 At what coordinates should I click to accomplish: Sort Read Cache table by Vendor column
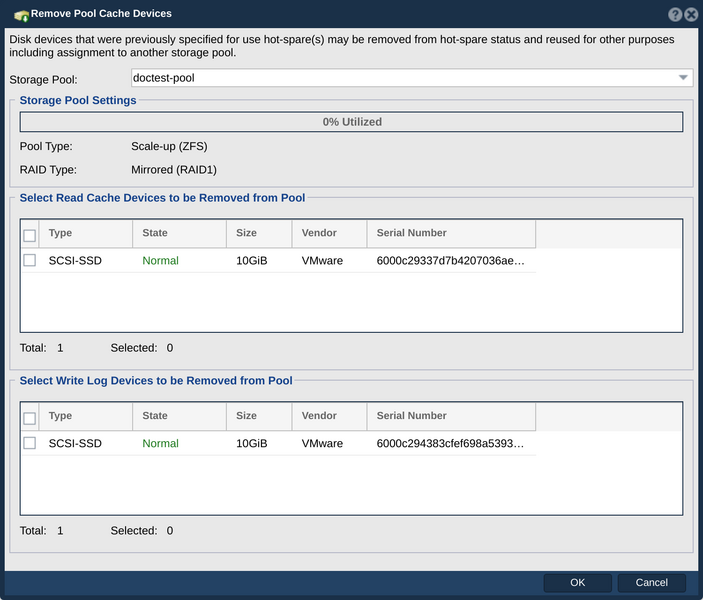click(330, 233)
